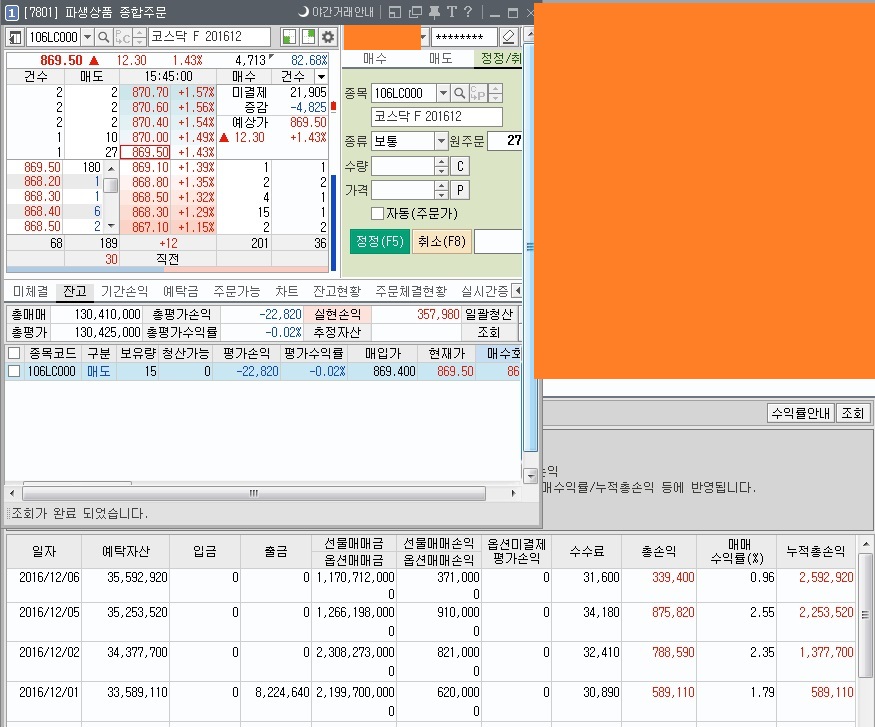Toggle the select-all checkbox in holdings table header
875x727 pixels.
click(14, 353)
